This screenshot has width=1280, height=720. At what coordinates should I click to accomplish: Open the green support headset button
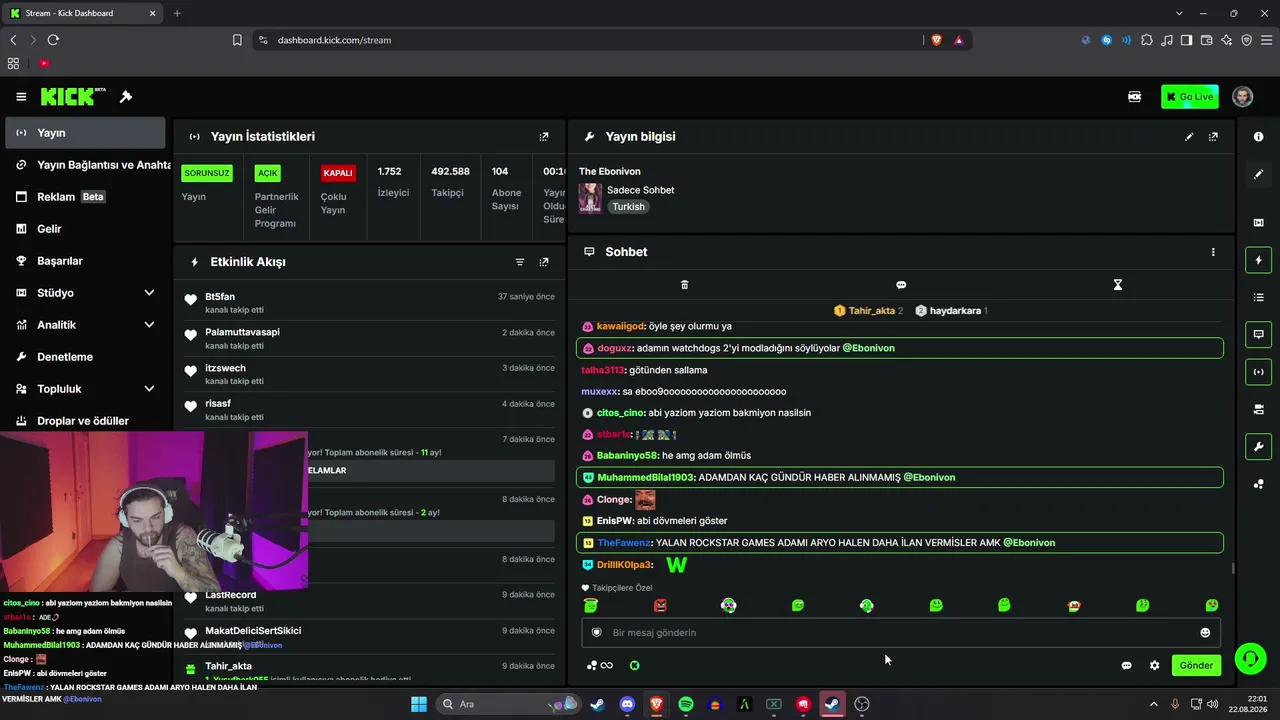coord(1250,658)
